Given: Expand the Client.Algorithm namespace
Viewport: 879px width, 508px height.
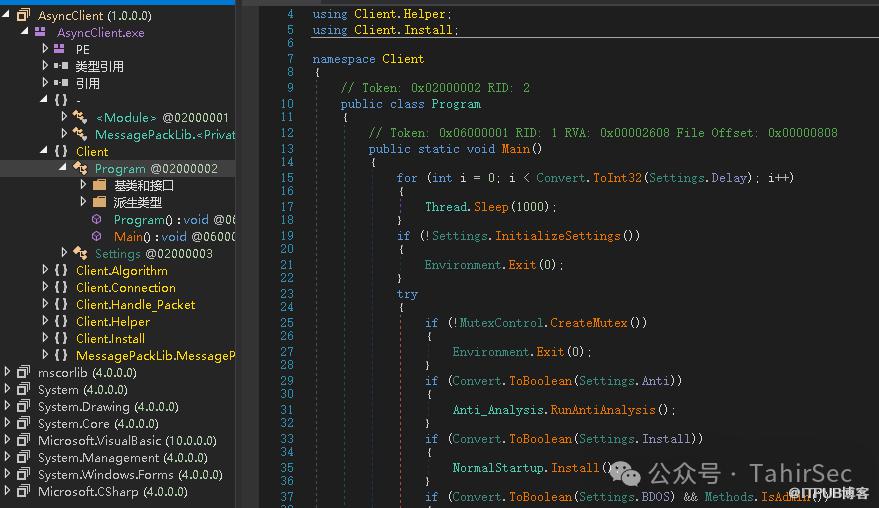Looking at the screenshot, I should [45, 271].
